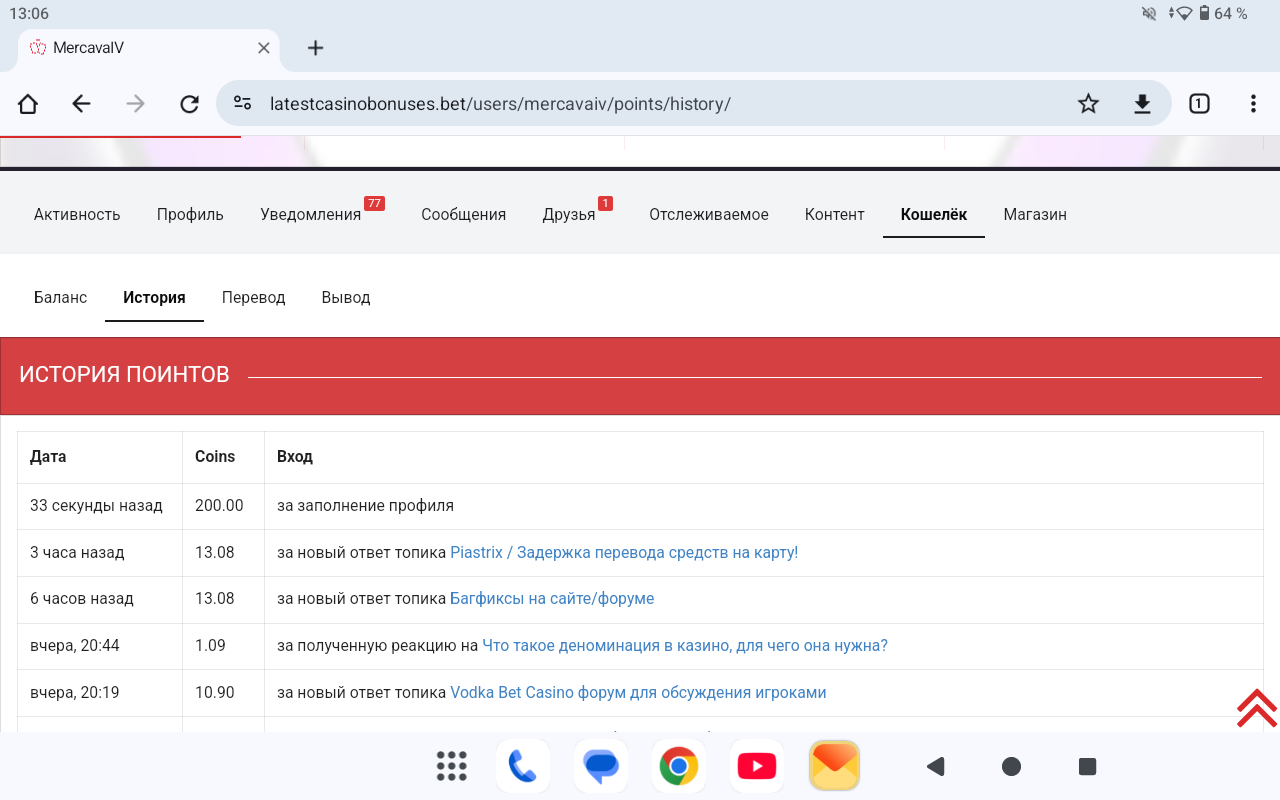Open the Багфиксы на сайте/форуме topic link
The width and height of the screenshot is (1280, 800).
pyautogui.click(x=552, y=599)
